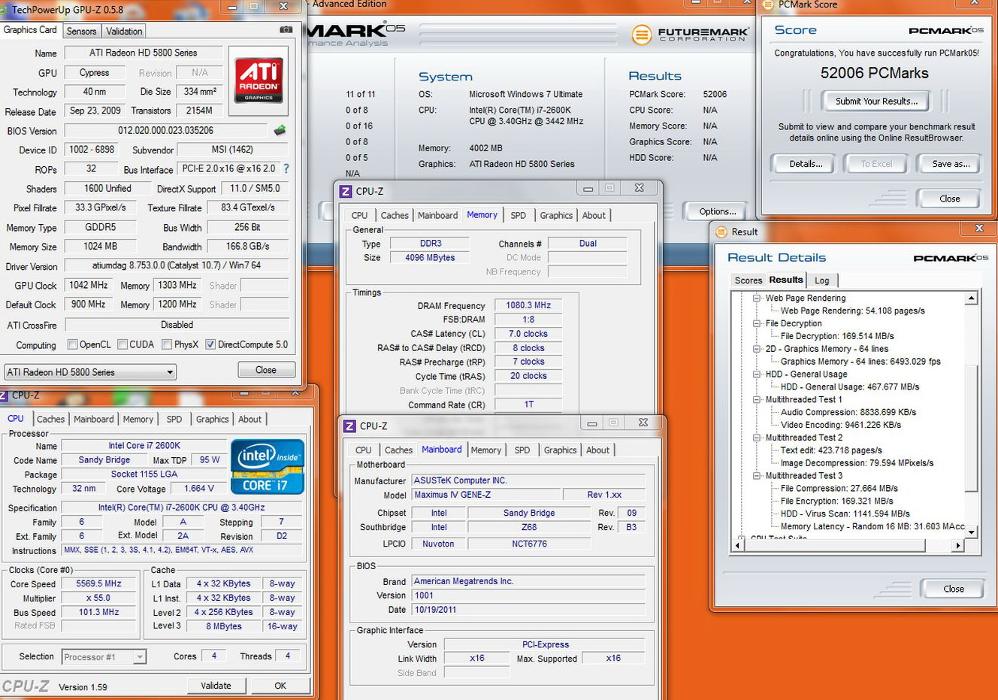Click Close button in GPU-Z window
The height and width of the screenshot is (700, 998).
tap(266, 370)
